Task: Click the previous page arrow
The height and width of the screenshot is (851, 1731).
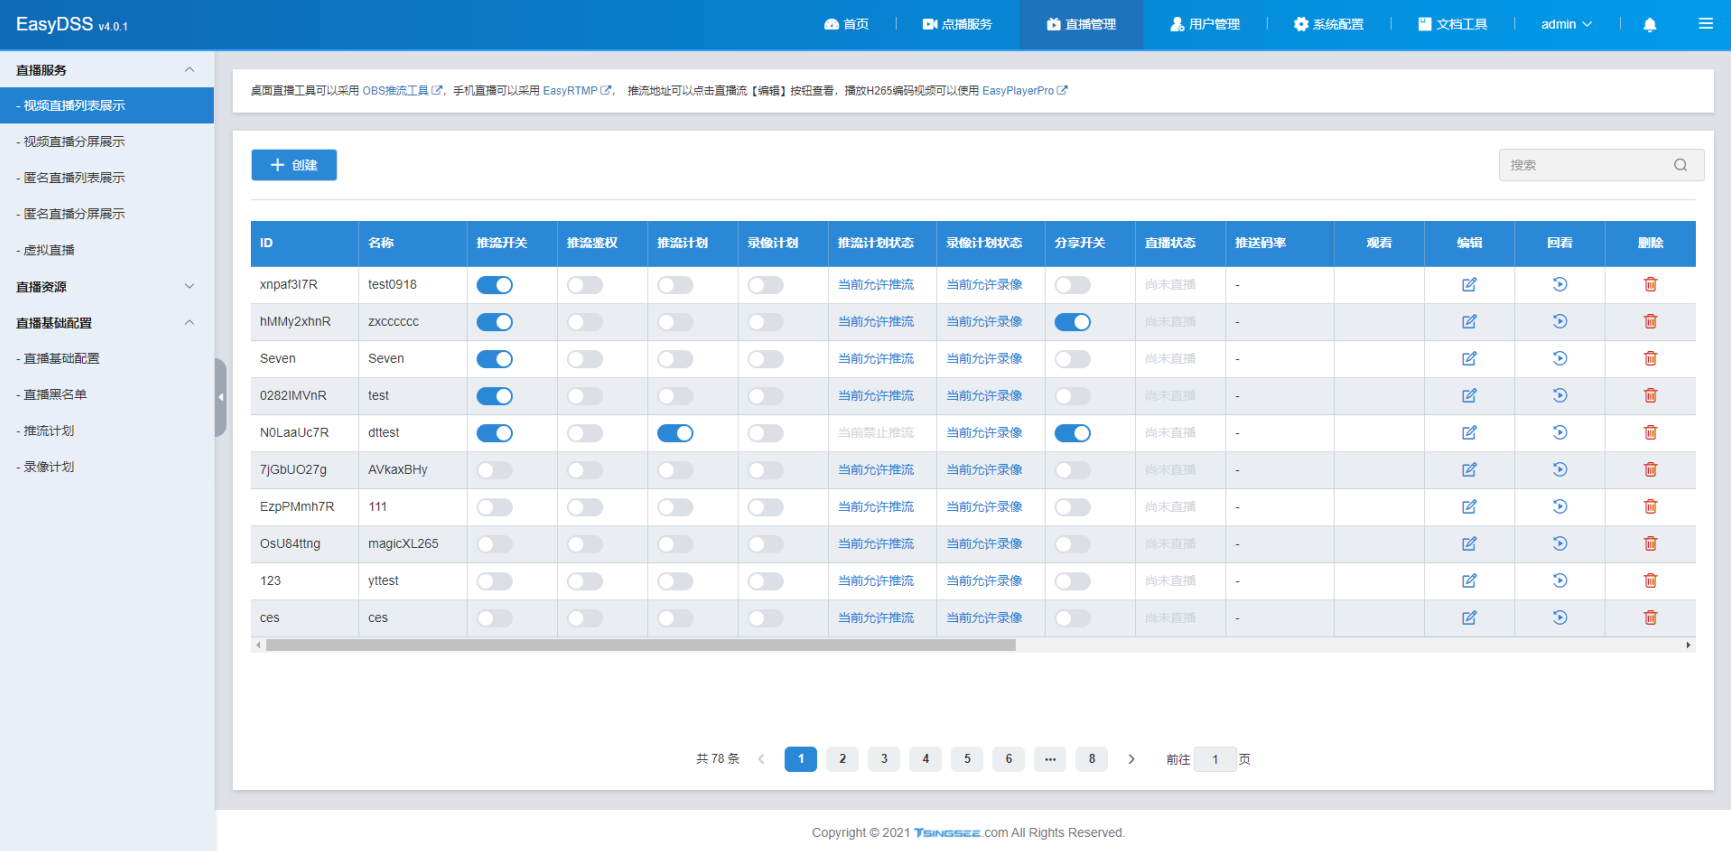Action: coord(761,759)
